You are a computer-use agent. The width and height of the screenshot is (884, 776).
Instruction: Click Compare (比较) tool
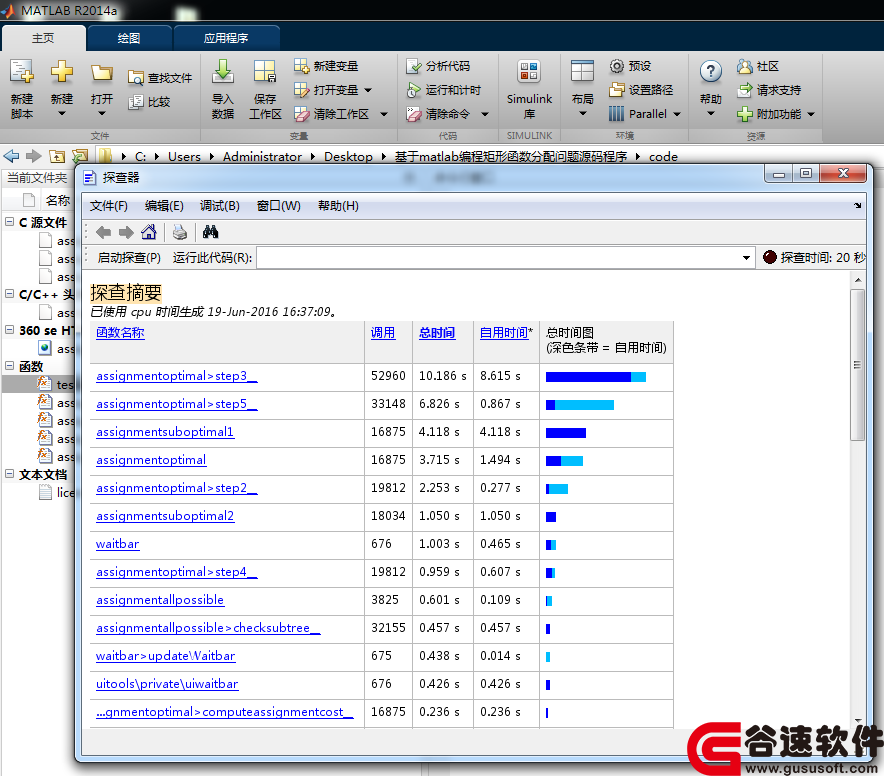[149, 102]
